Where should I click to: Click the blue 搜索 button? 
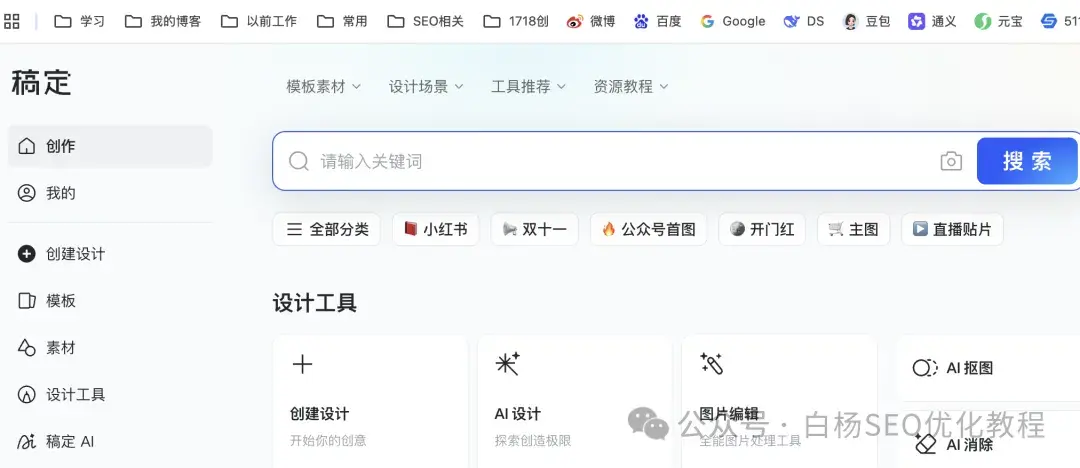click(x=1027, y=161)
